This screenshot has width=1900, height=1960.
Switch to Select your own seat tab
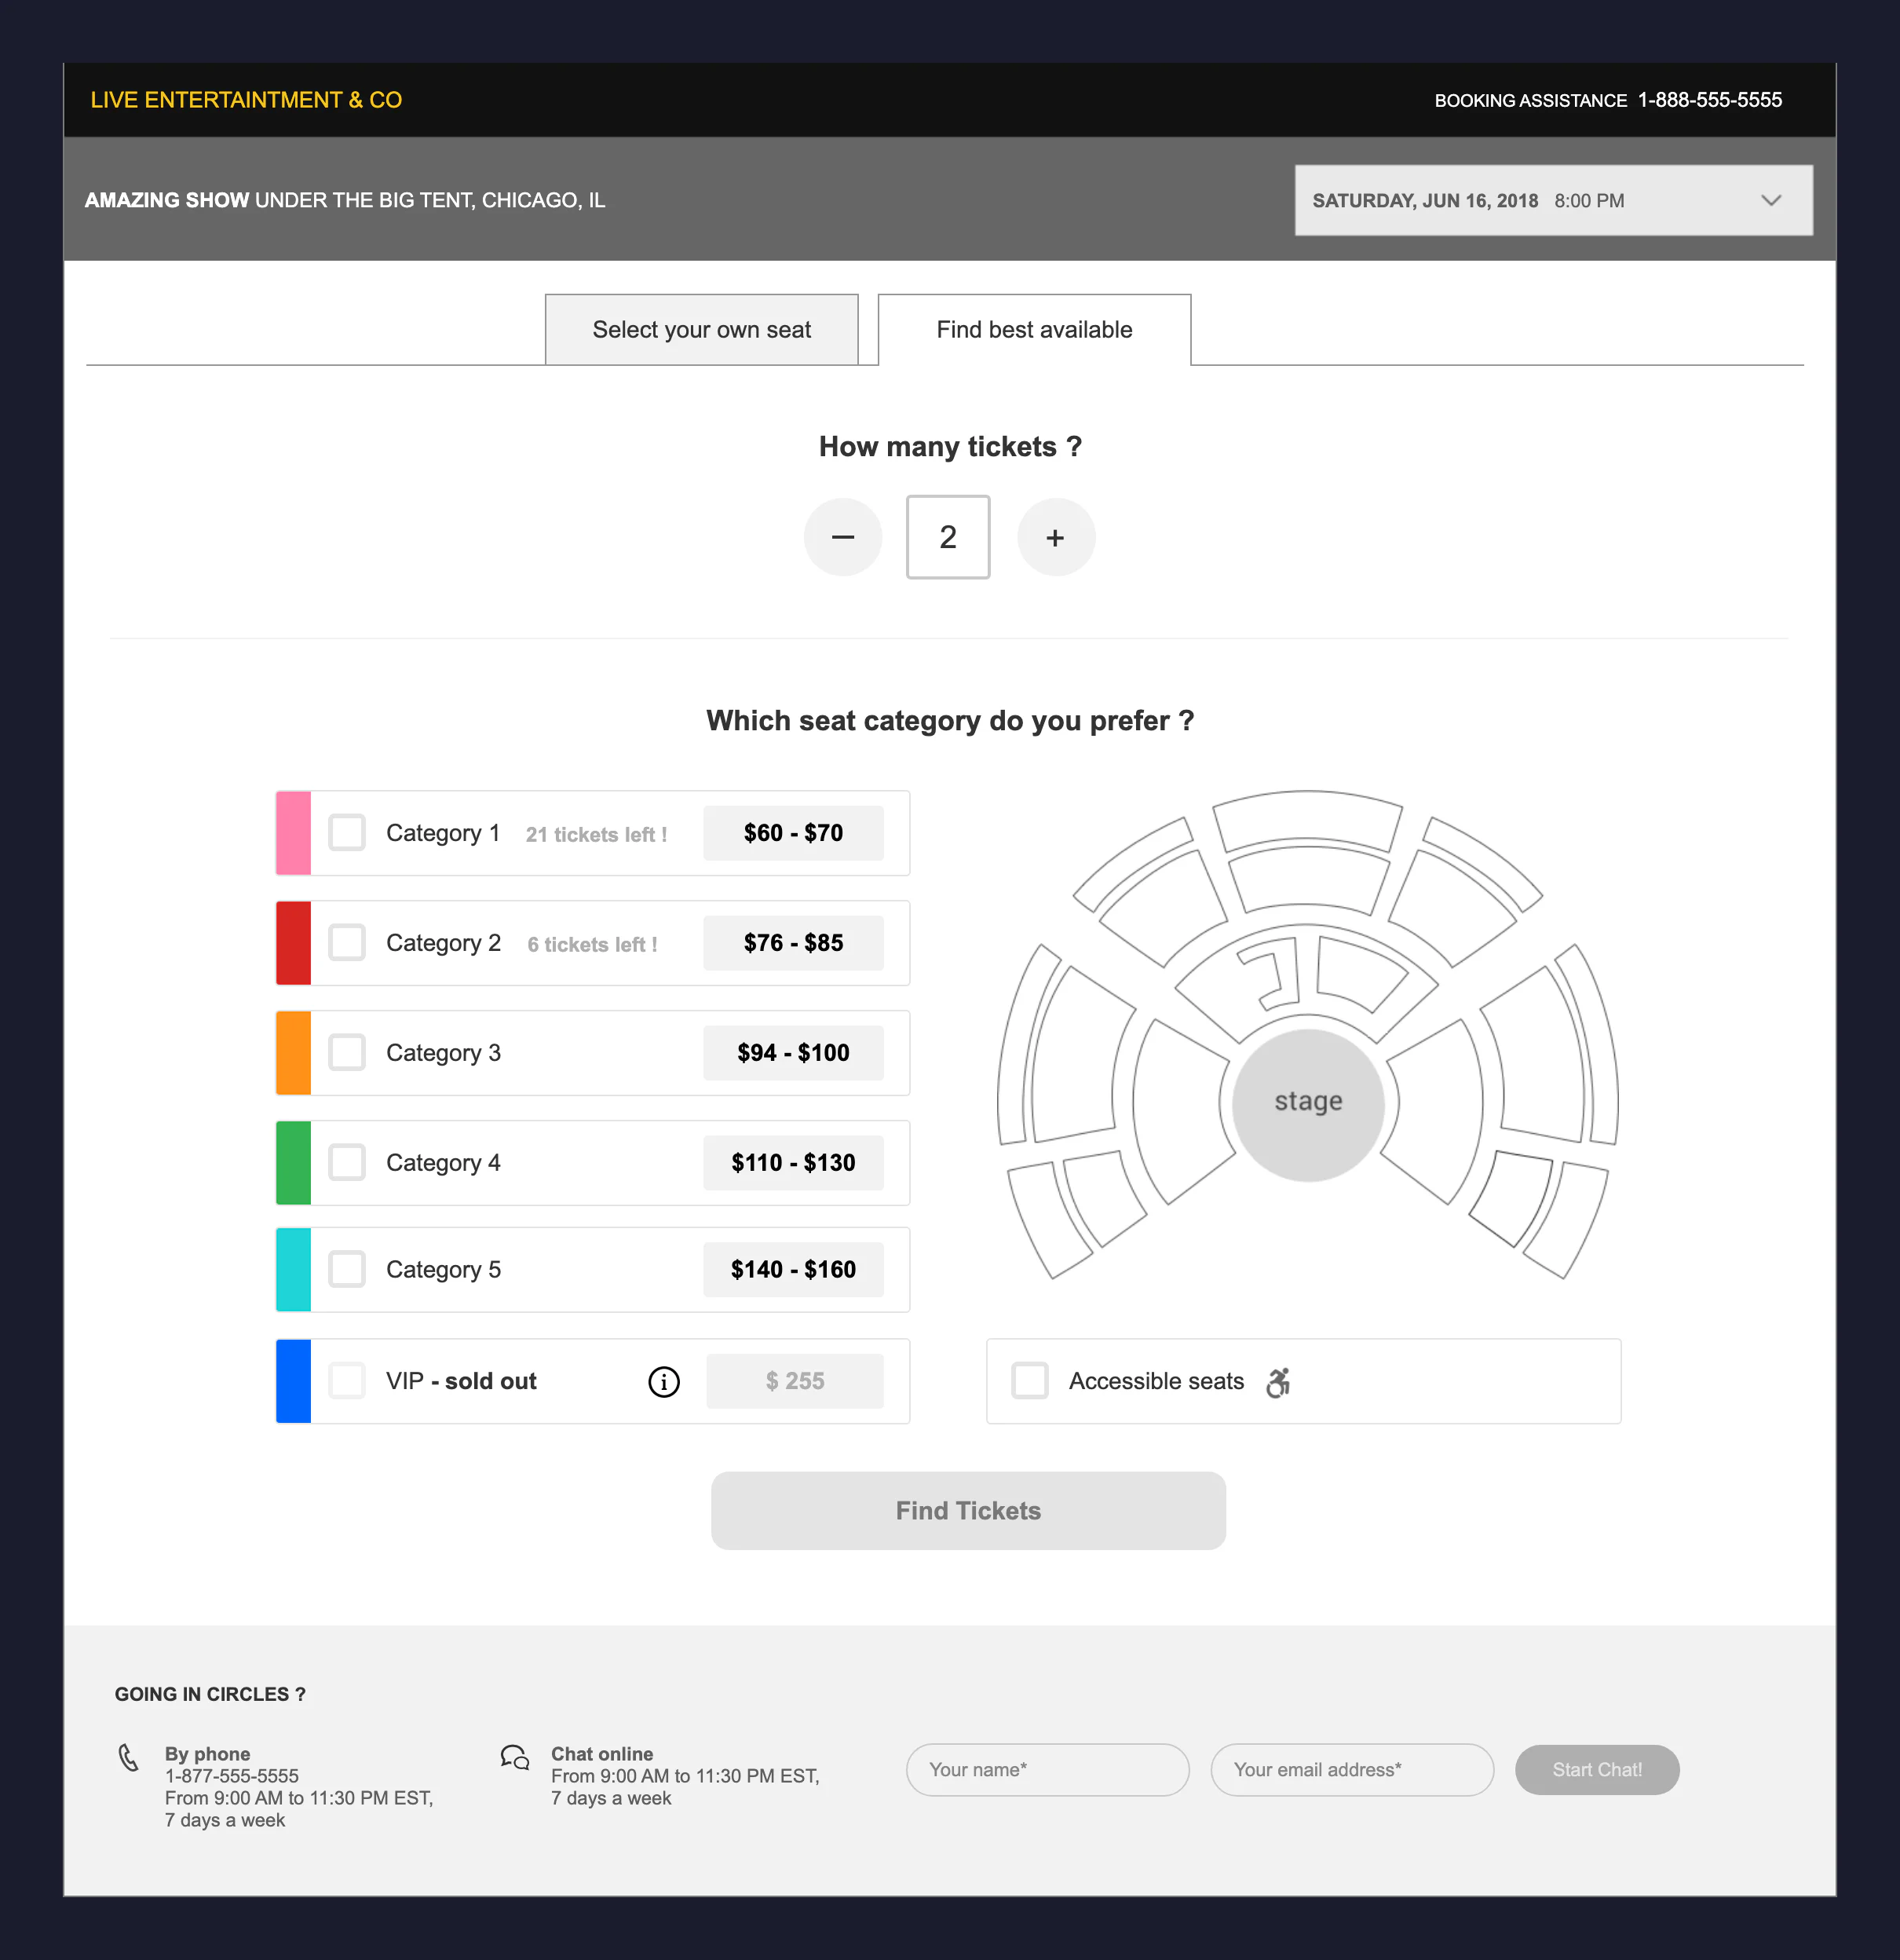(702, 329)
